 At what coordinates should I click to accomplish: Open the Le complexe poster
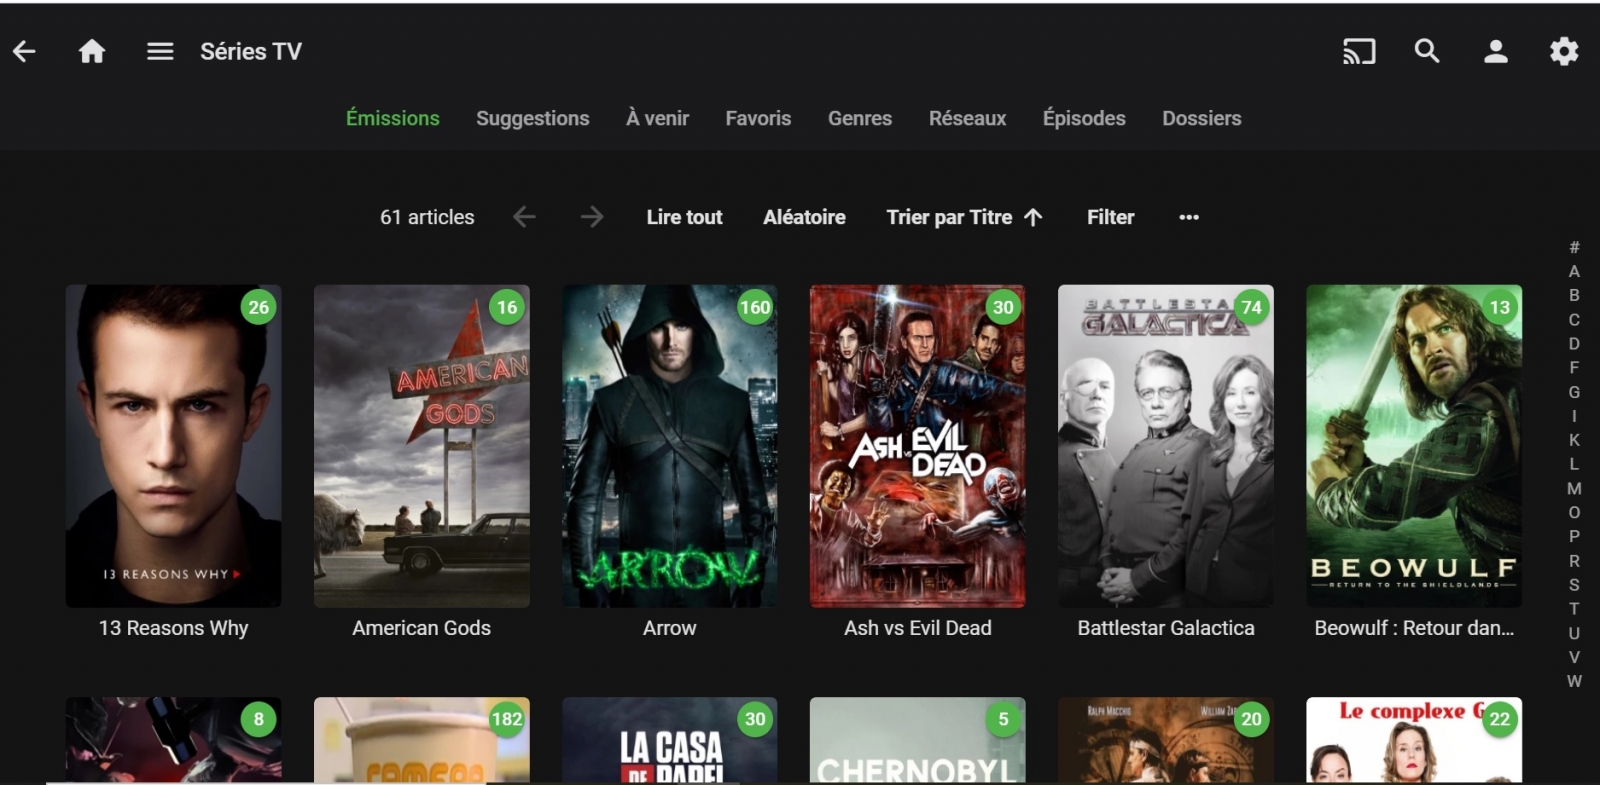tap(1414, 740)
